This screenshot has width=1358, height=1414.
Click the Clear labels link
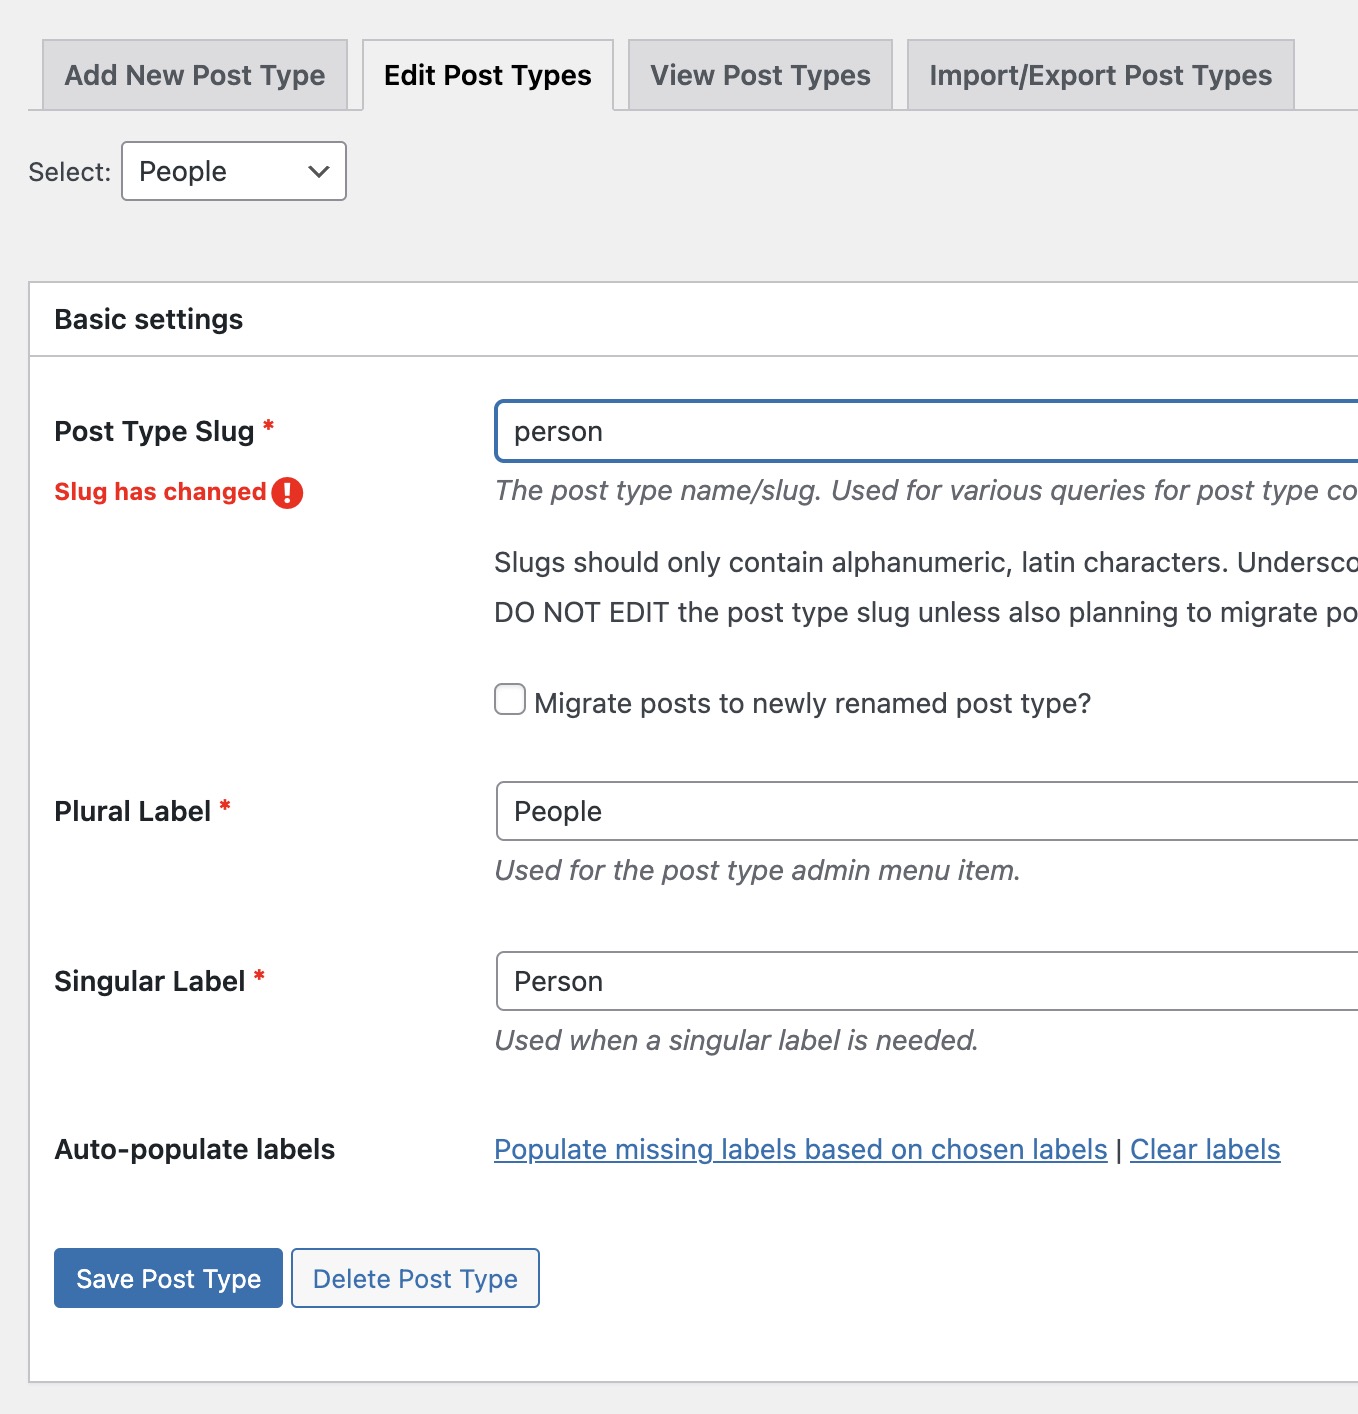tap(1205, 1150)
